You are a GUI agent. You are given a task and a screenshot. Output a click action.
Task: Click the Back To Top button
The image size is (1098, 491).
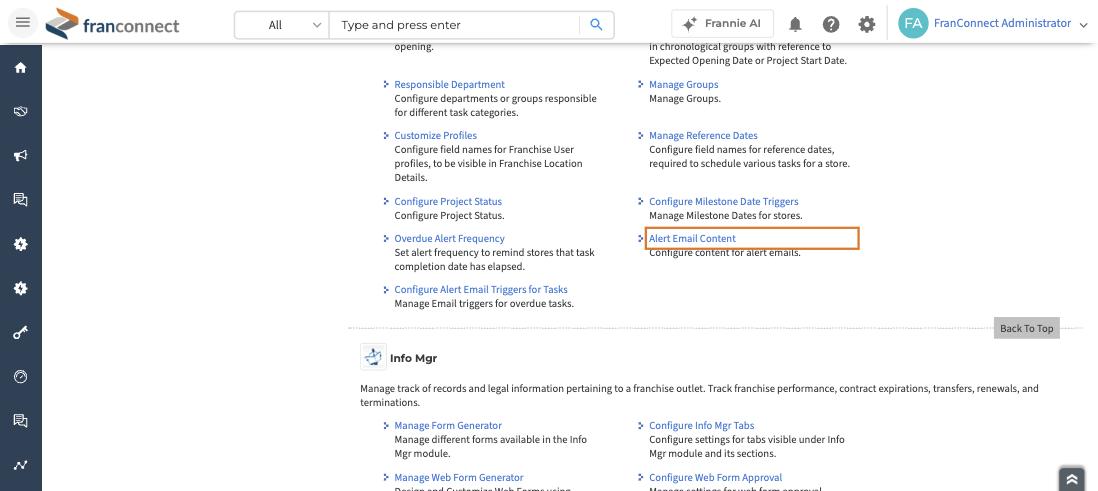pos(1026,328)
